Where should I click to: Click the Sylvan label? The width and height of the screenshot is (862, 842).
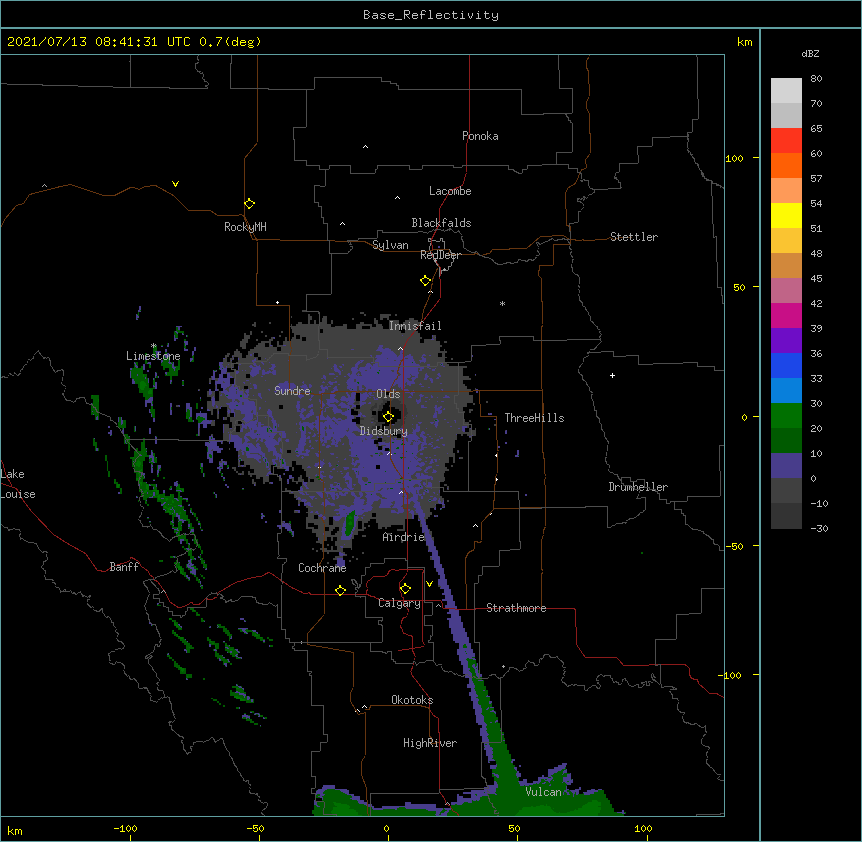[390, 245]
